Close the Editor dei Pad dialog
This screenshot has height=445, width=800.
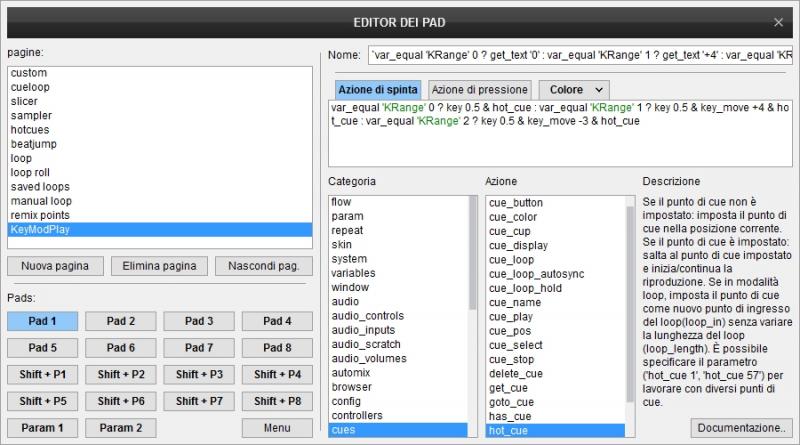[778, 22]
